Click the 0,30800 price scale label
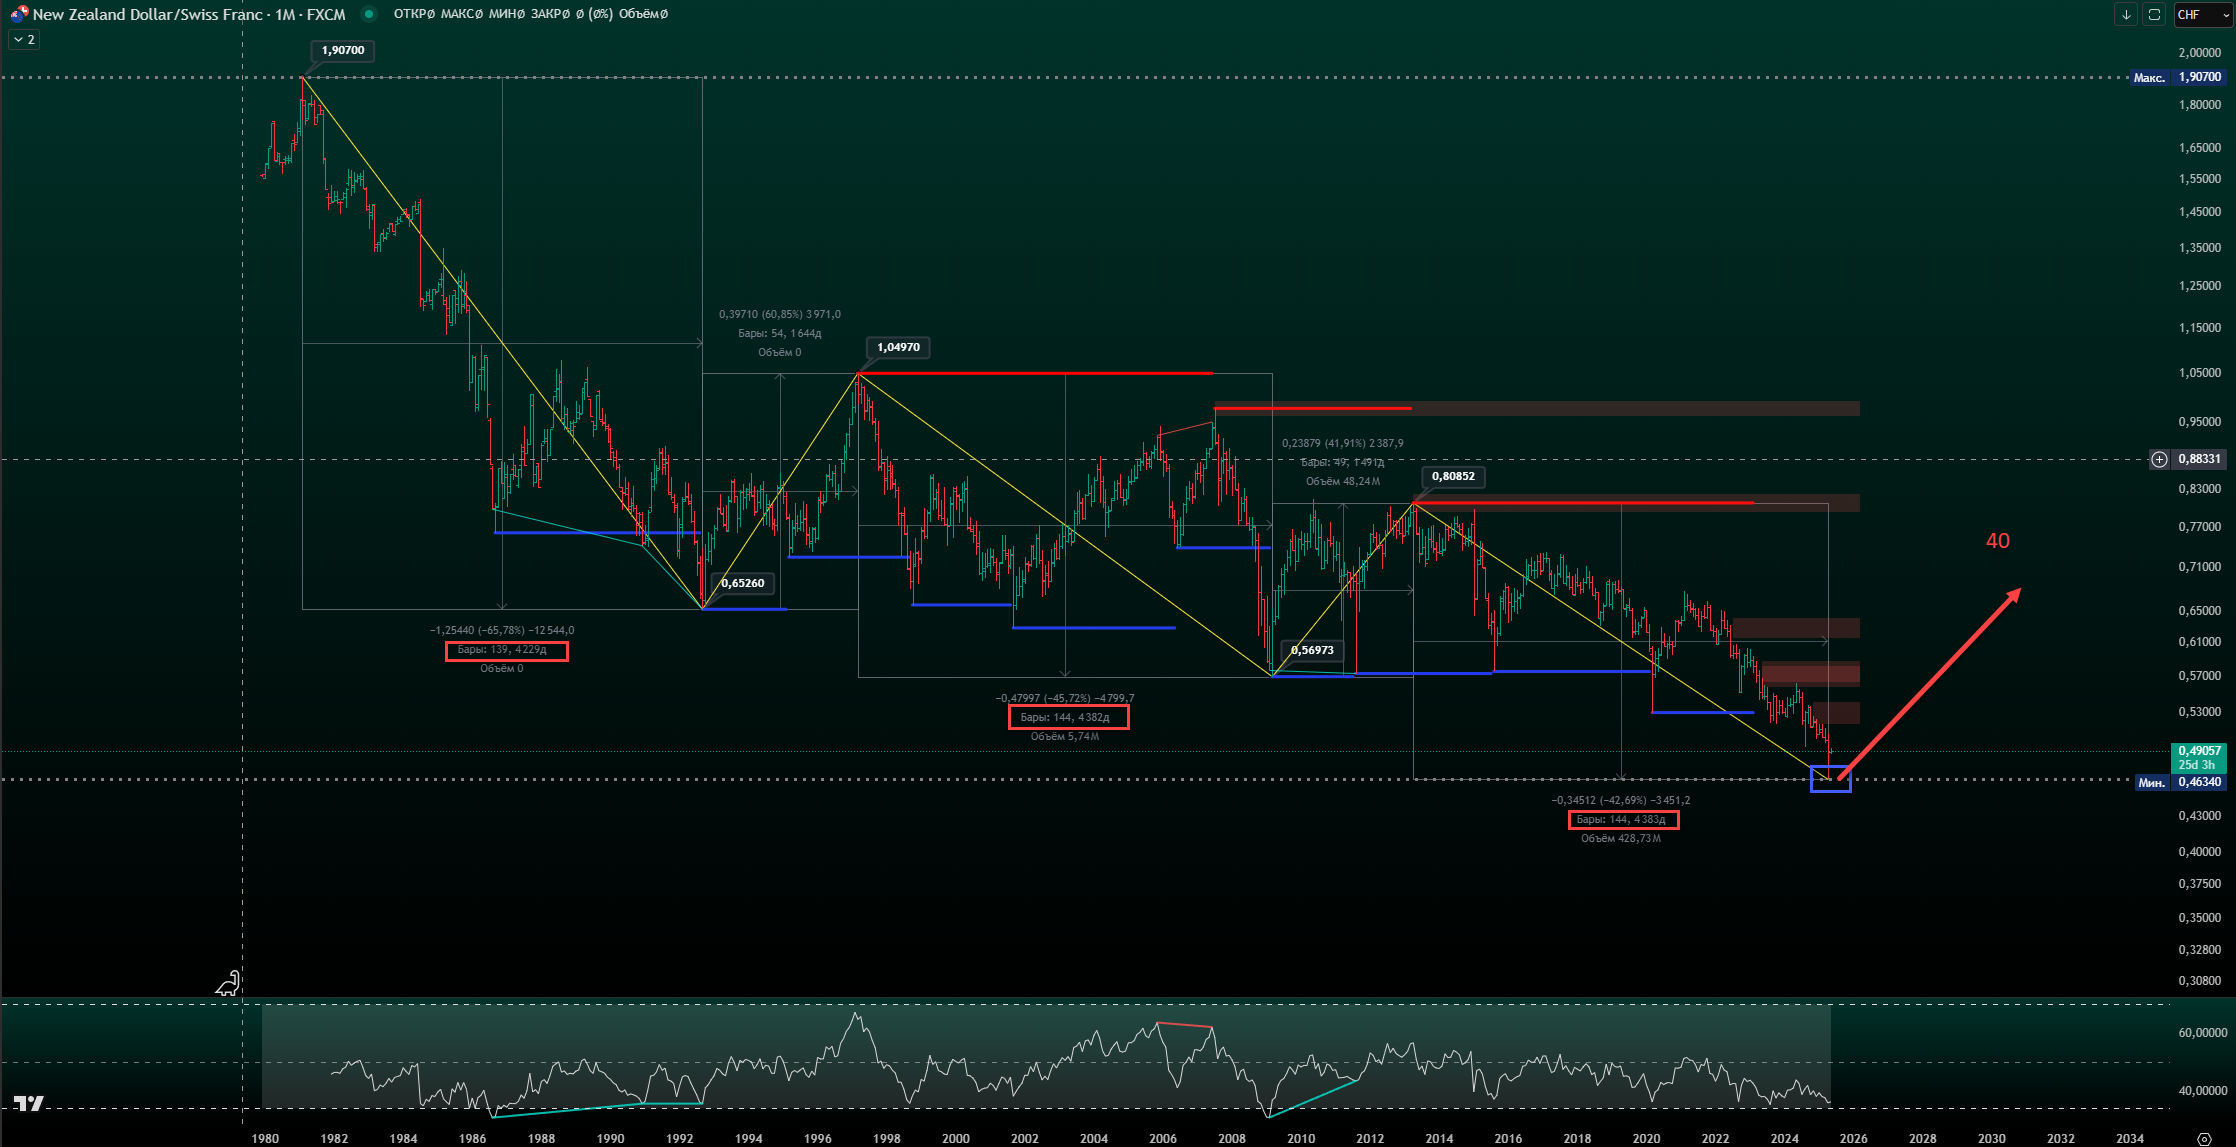 (2198, 980)
